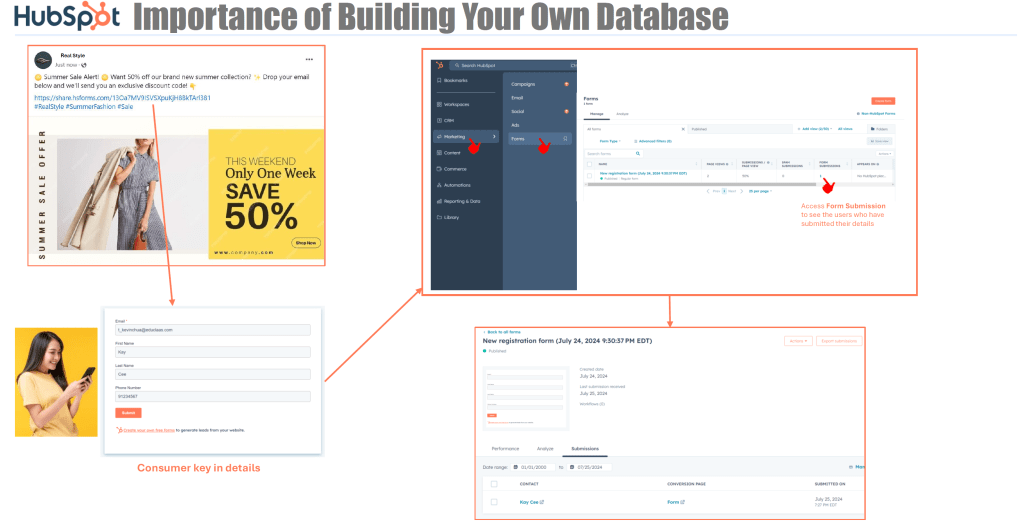This screenshot has height=528, width=1023.
Task: Open the Actions dropdown button
Action: [x=798, y=341]
